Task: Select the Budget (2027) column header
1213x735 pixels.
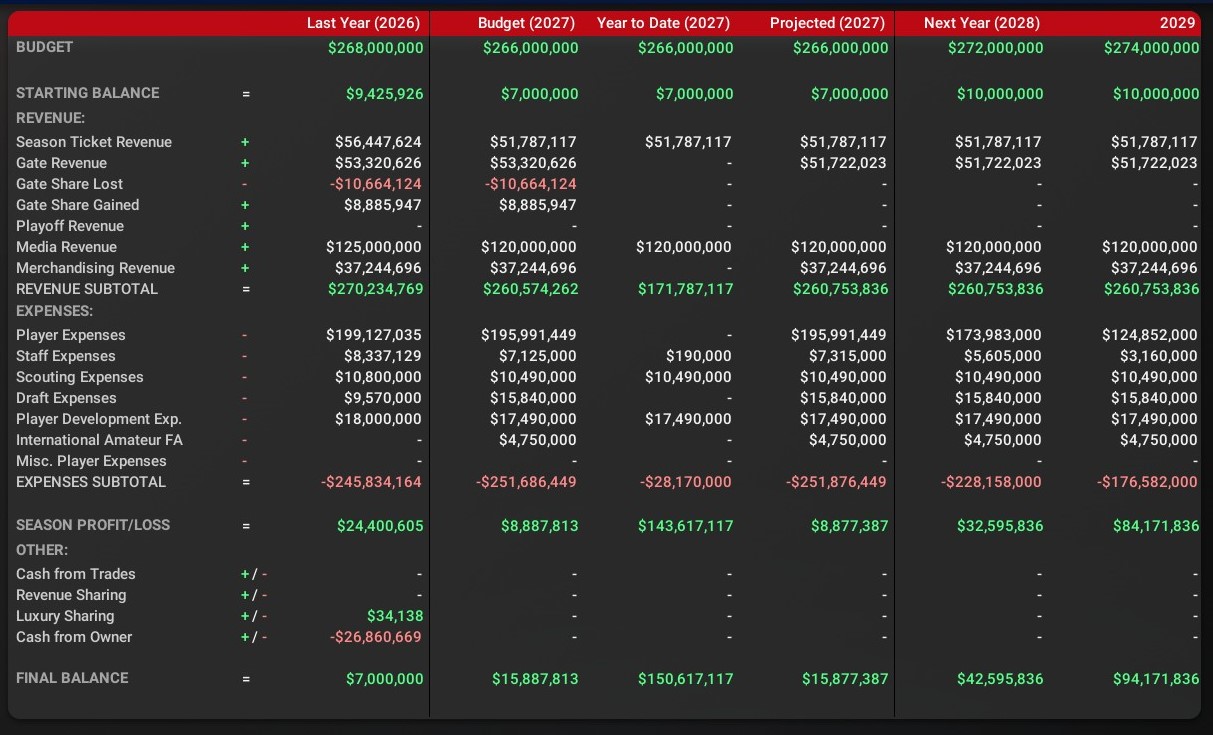Action: pos(528,22)
